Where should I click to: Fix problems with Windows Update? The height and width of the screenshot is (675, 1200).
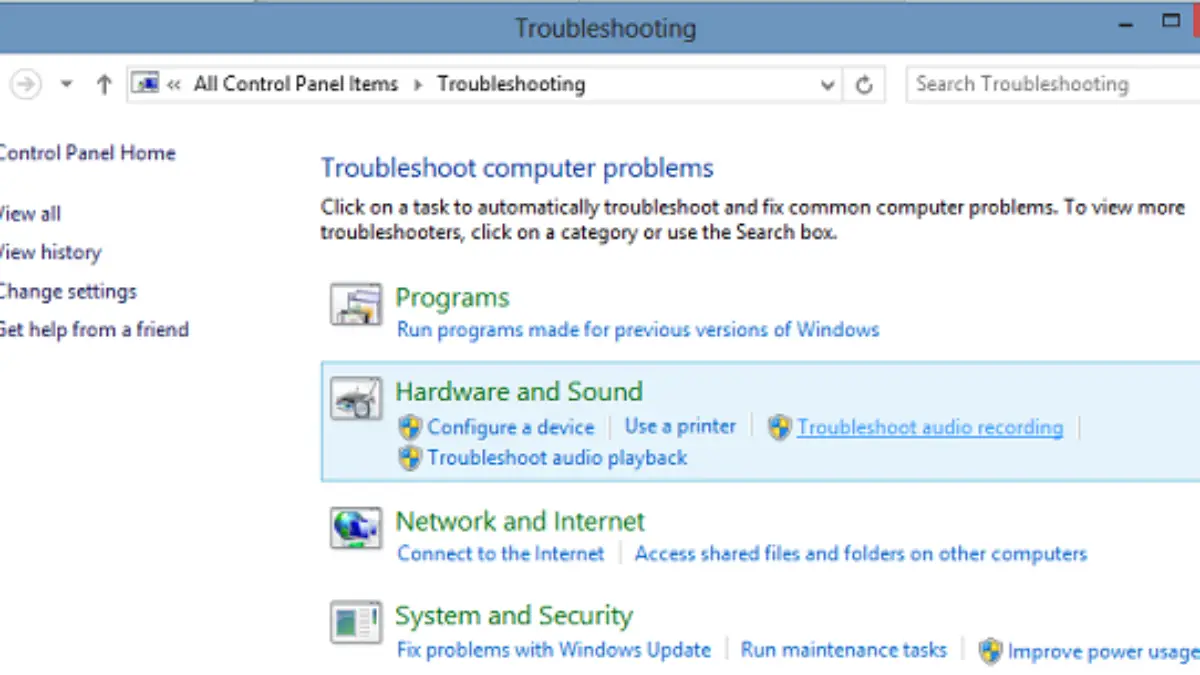pyautogui.click(x=554, y=650)
